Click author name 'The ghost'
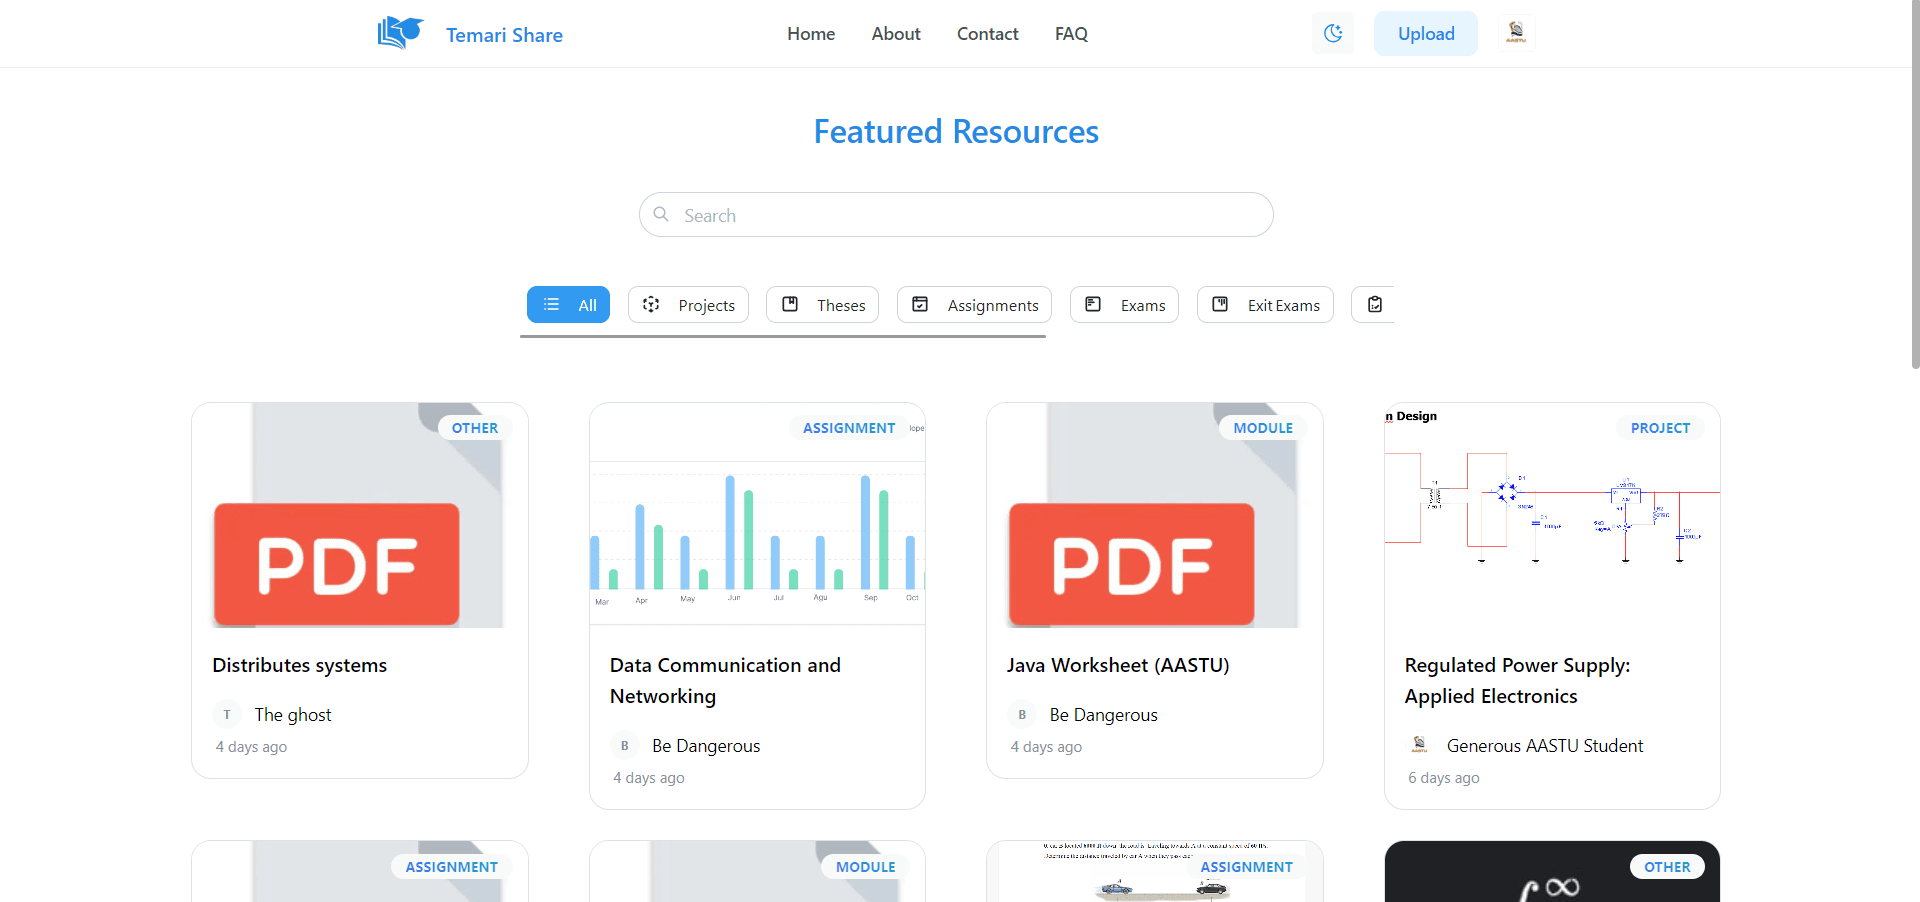 [293, 714]
